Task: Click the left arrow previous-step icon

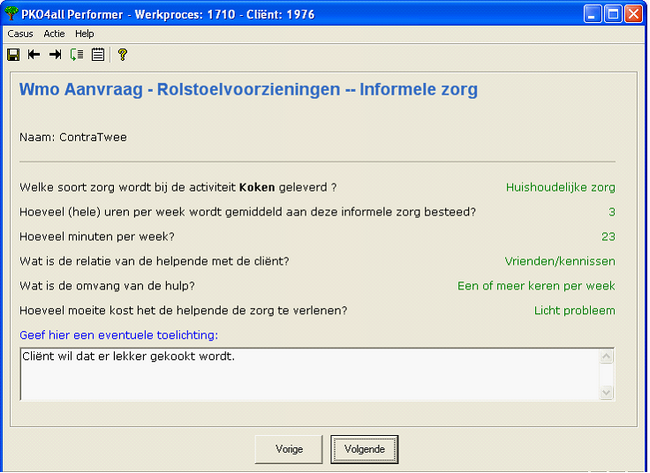Action: point(34,54)
